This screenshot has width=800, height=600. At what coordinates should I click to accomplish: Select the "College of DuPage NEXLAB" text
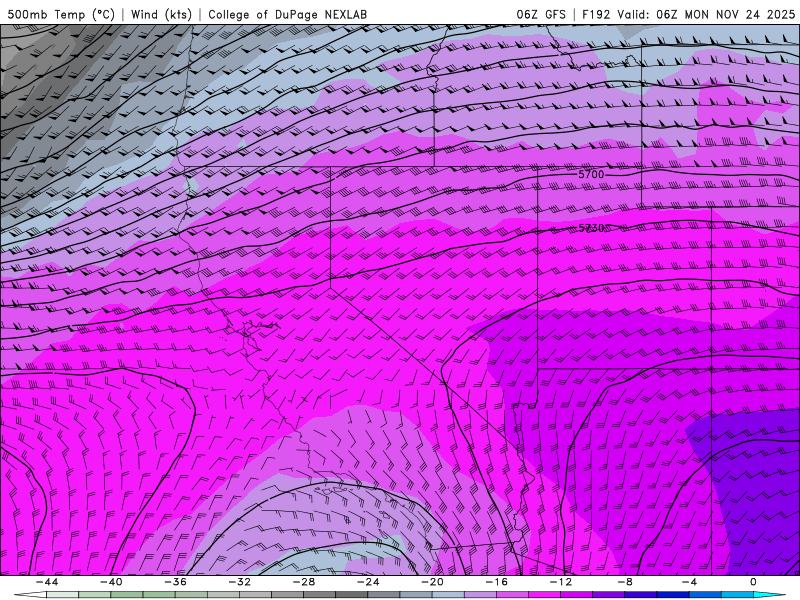click(287, 15)
